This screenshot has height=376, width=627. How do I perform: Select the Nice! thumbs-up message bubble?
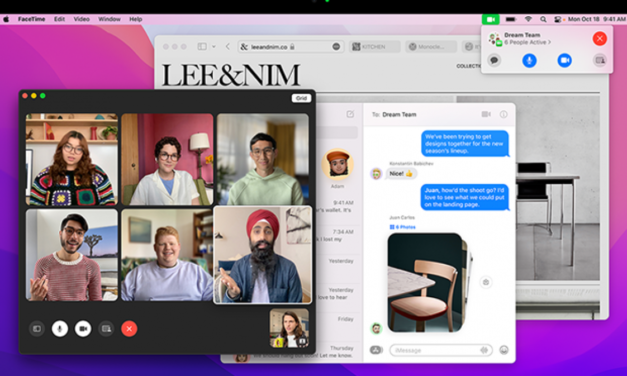[x=401, y=174]
